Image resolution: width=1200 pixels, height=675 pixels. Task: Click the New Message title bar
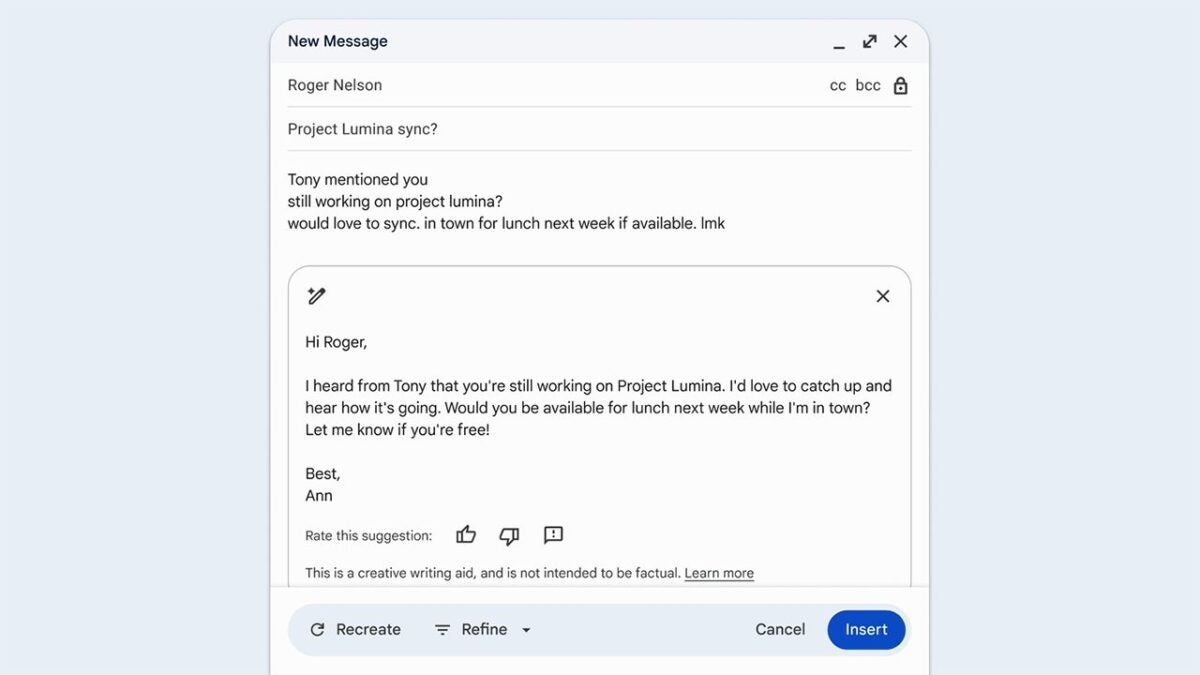coord(337,41)
